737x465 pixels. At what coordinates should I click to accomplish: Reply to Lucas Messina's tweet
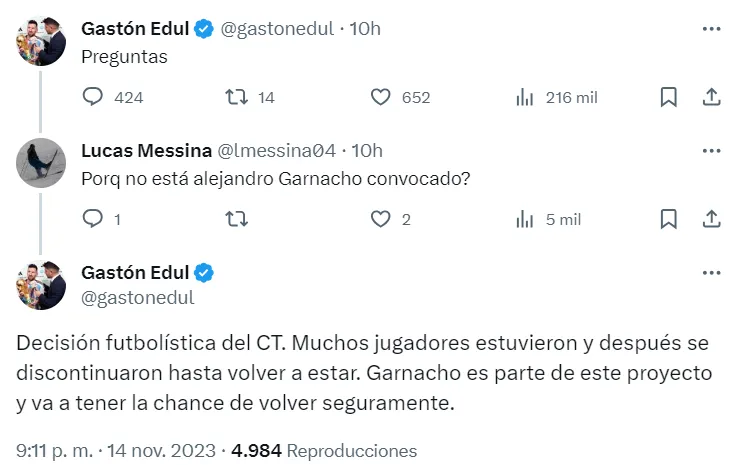pyautogui.click(x=93, y=219)
